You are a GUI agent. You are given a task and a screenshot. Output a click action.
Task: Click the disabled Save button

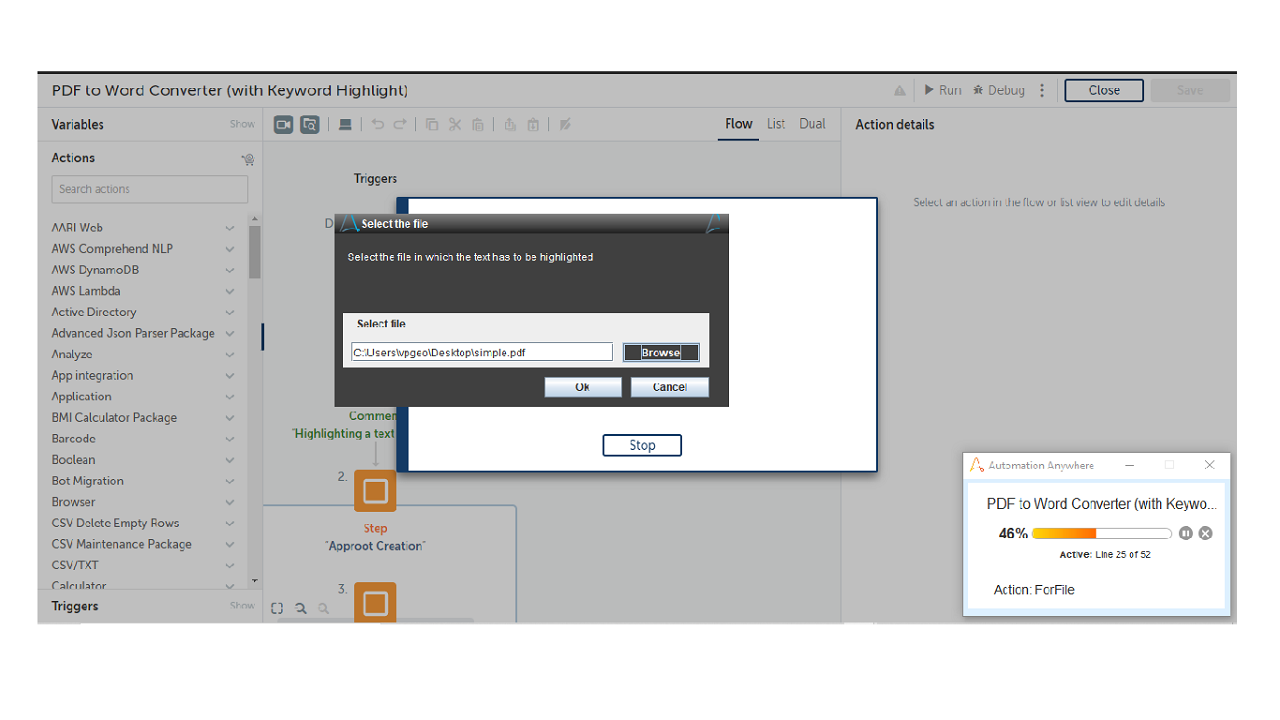[1190, 90]
